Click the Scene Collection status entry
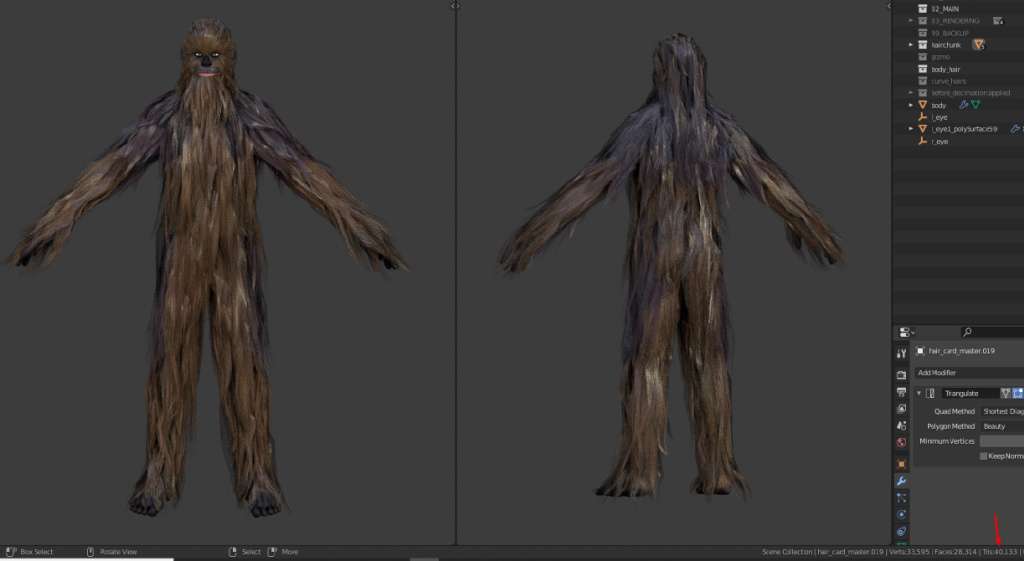1024x561 pixels. click(x=788, y=552)
